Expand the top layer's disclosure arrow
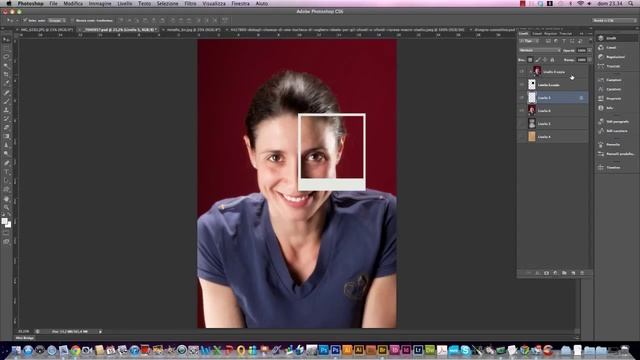Viewport: 640px width, 360px height. [530, 72]
